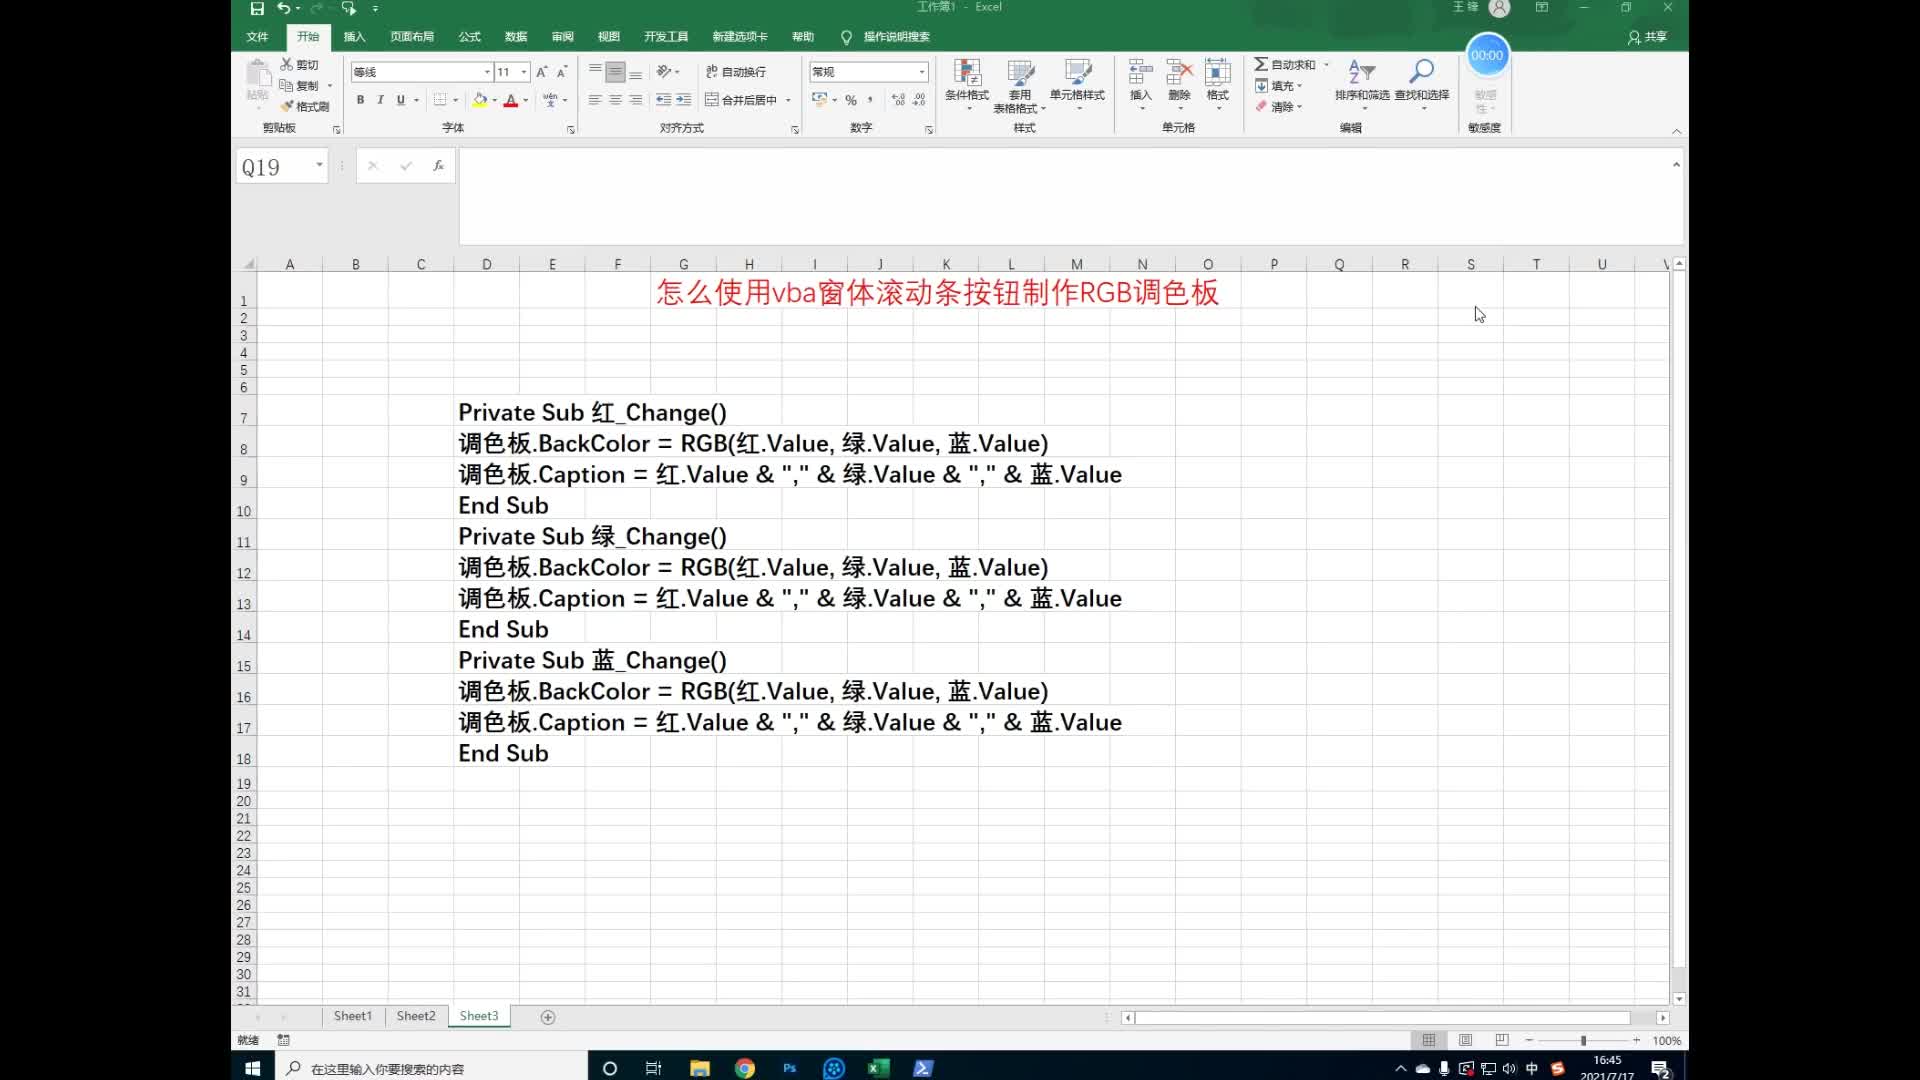The height and width of the screenshot is (1080, 1920).
Task: Open the 文件 menu
Action: coord(258,37)
